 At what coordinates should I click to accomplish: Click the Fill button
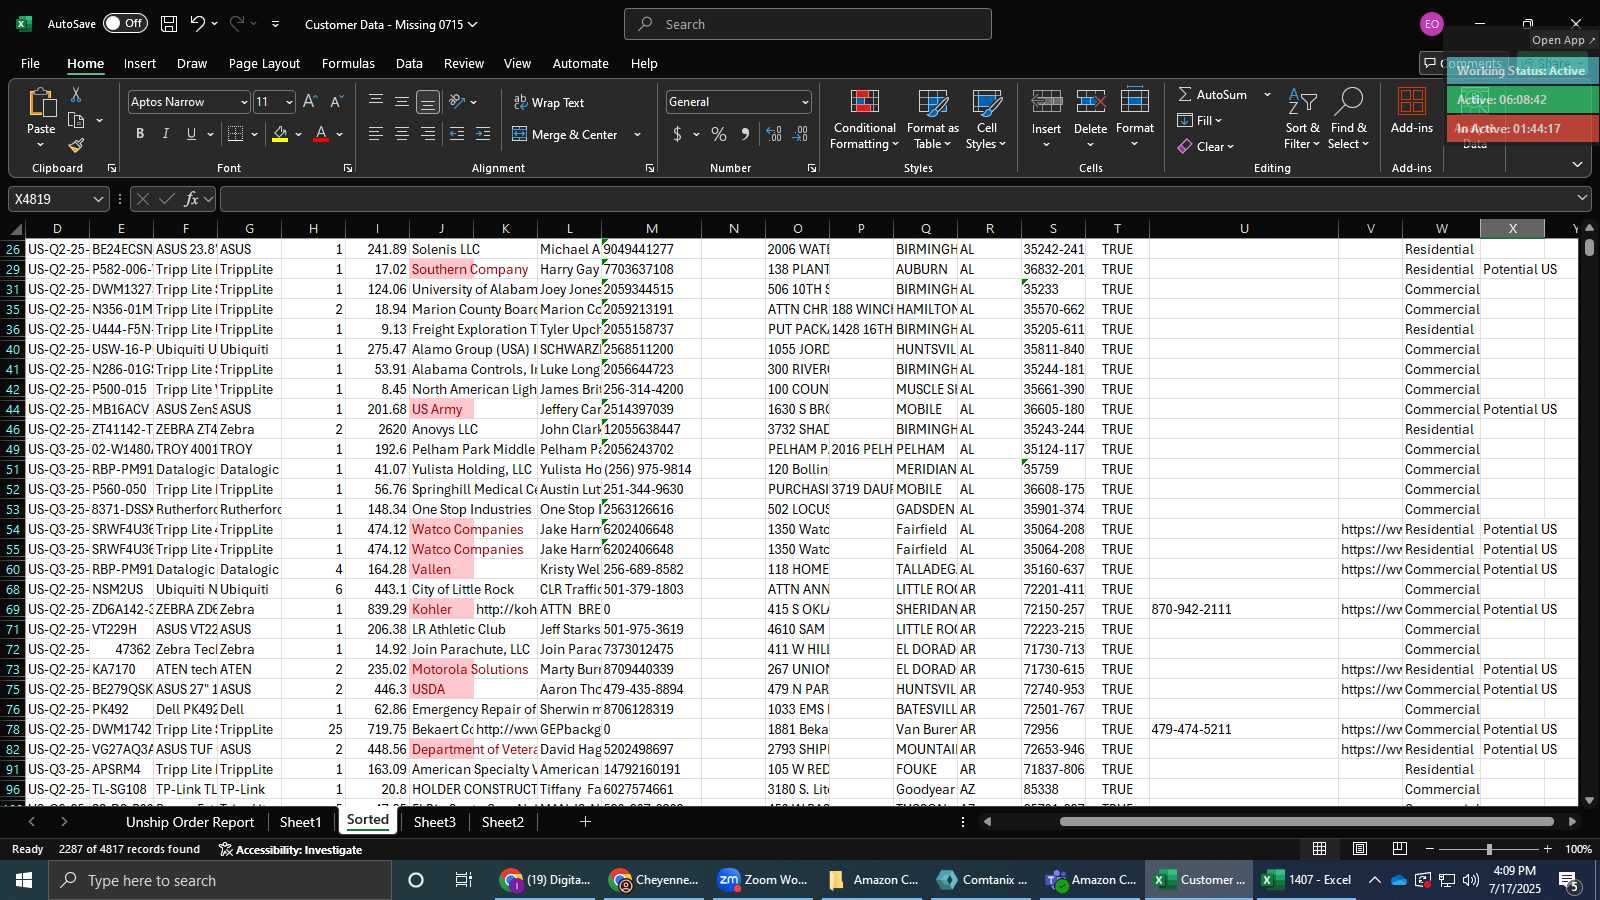[x=1200, y=120]
